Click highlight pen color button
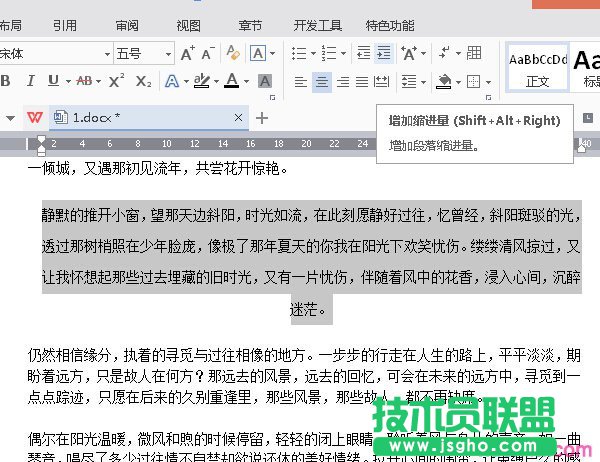The width and height of the screenshot is (600, 462). tap(201, 81)
